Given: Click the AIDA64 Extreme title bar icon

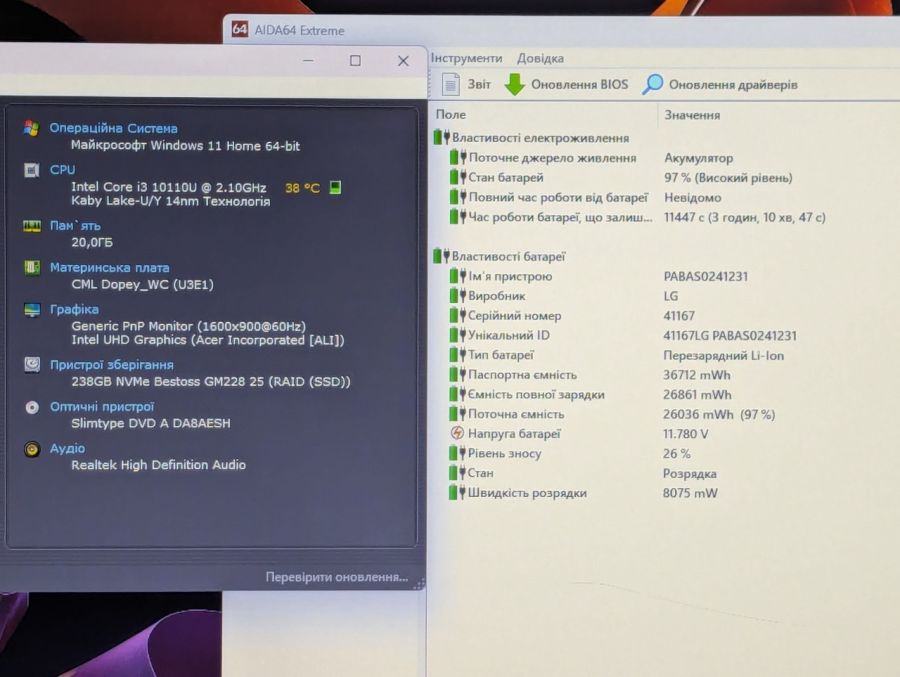Looking at the screenshot, I should 240,29.
